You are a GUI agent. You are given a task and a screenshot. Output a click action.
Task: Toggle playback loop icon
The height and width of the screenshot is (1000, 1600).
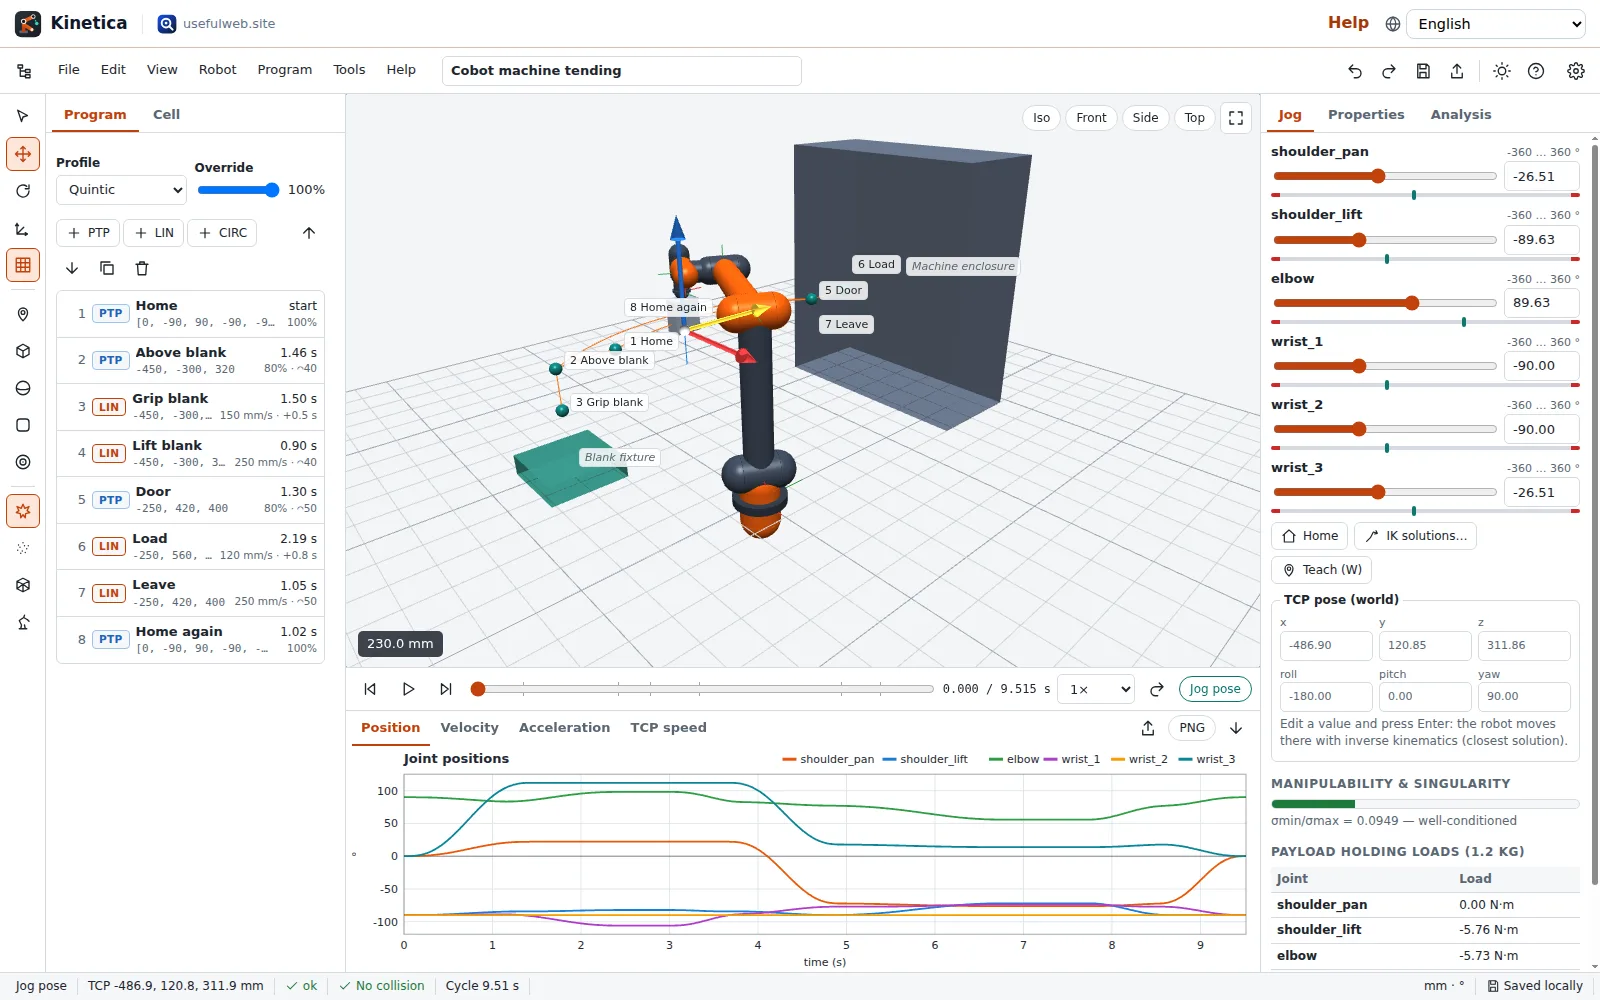point(1157,689)
